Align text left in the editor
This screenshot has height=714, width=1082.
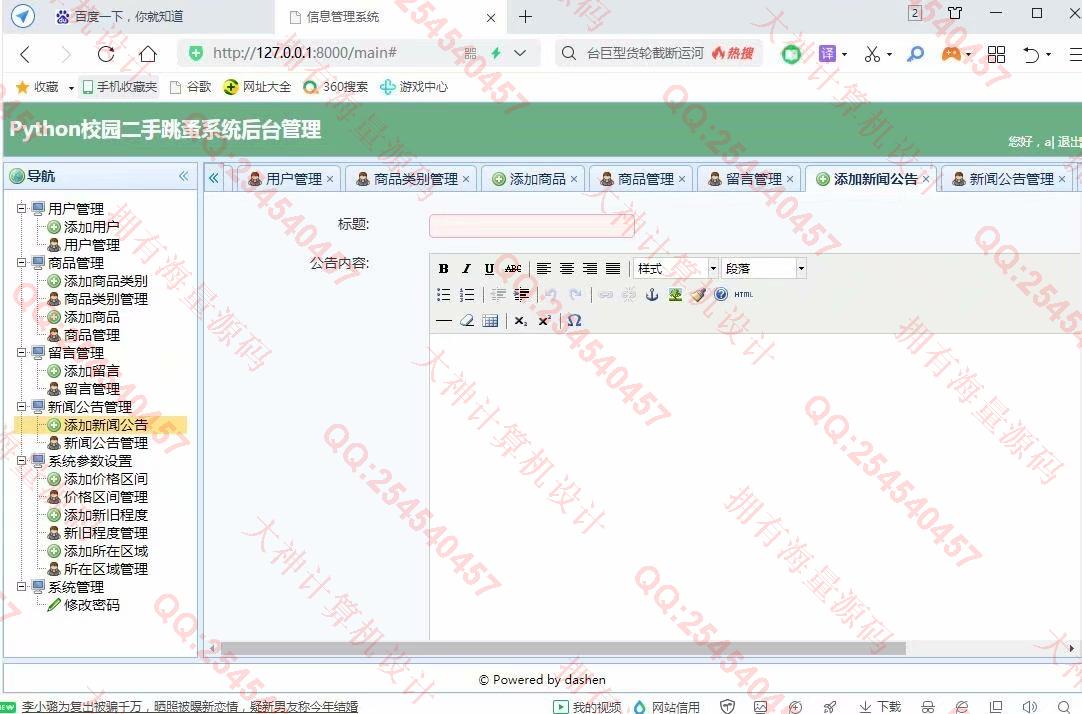point(544,268)
